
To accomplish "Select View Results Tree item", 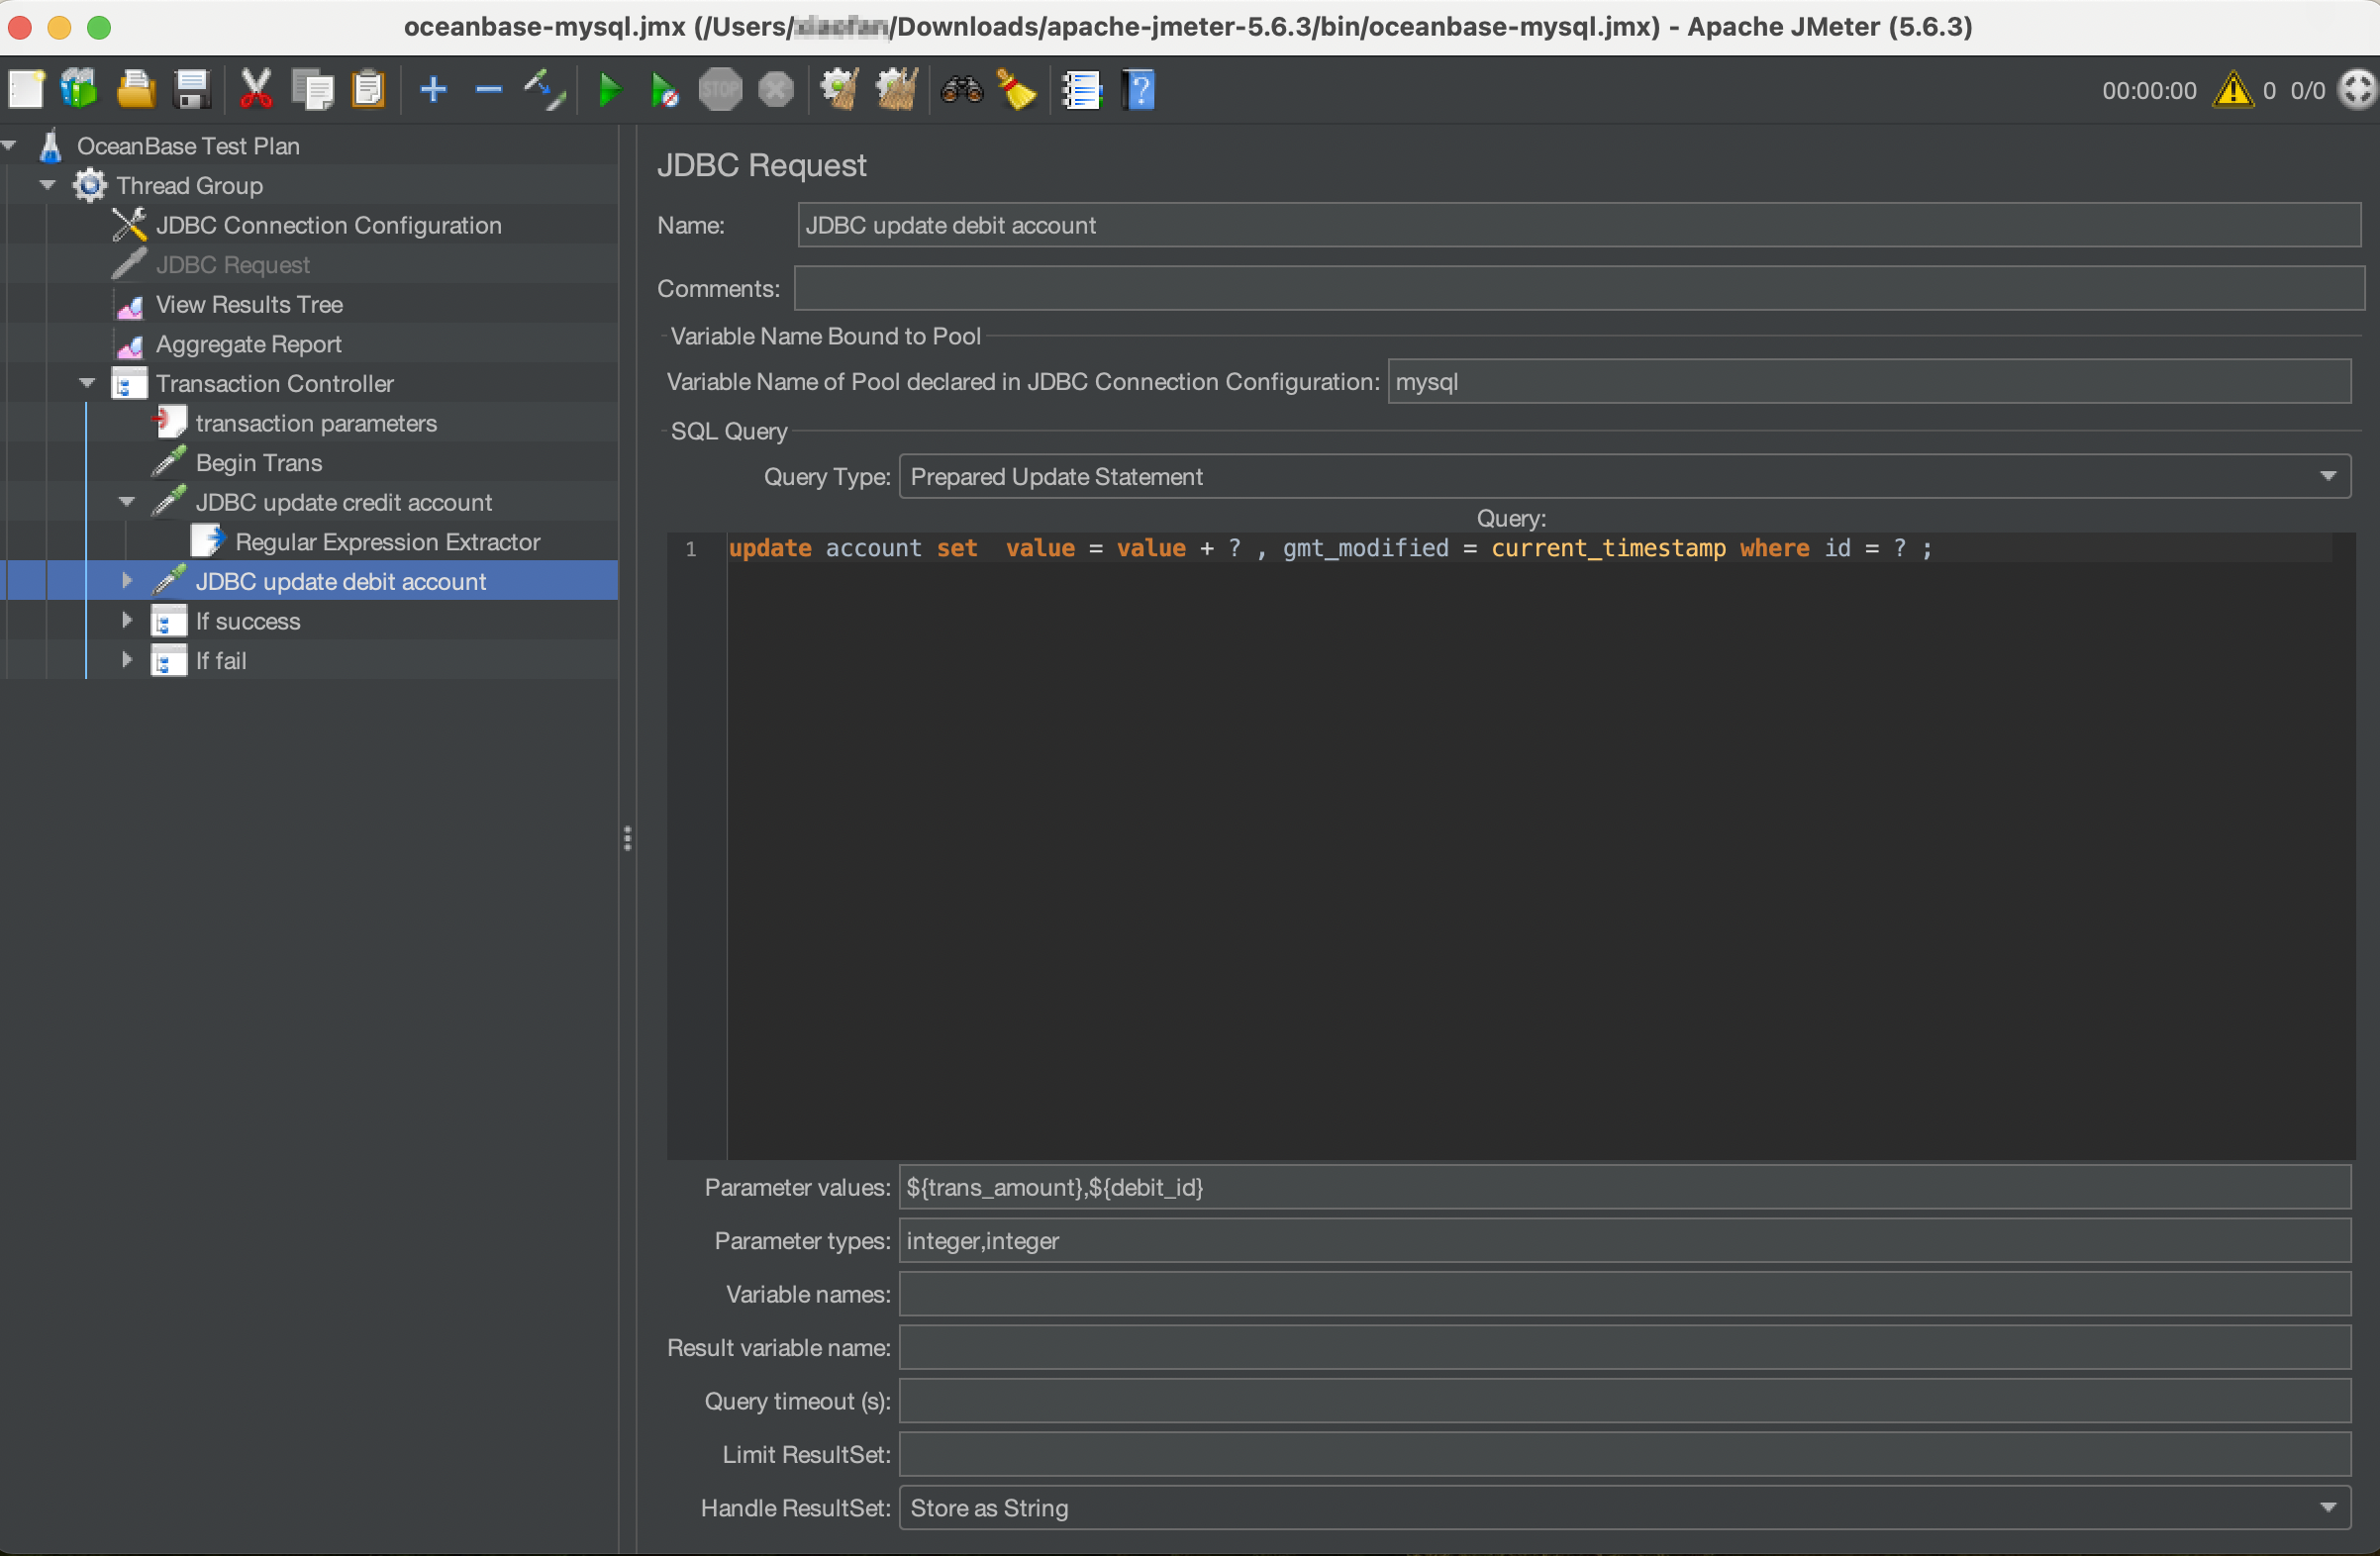I will pyautogui.click(x=249, y=304).
